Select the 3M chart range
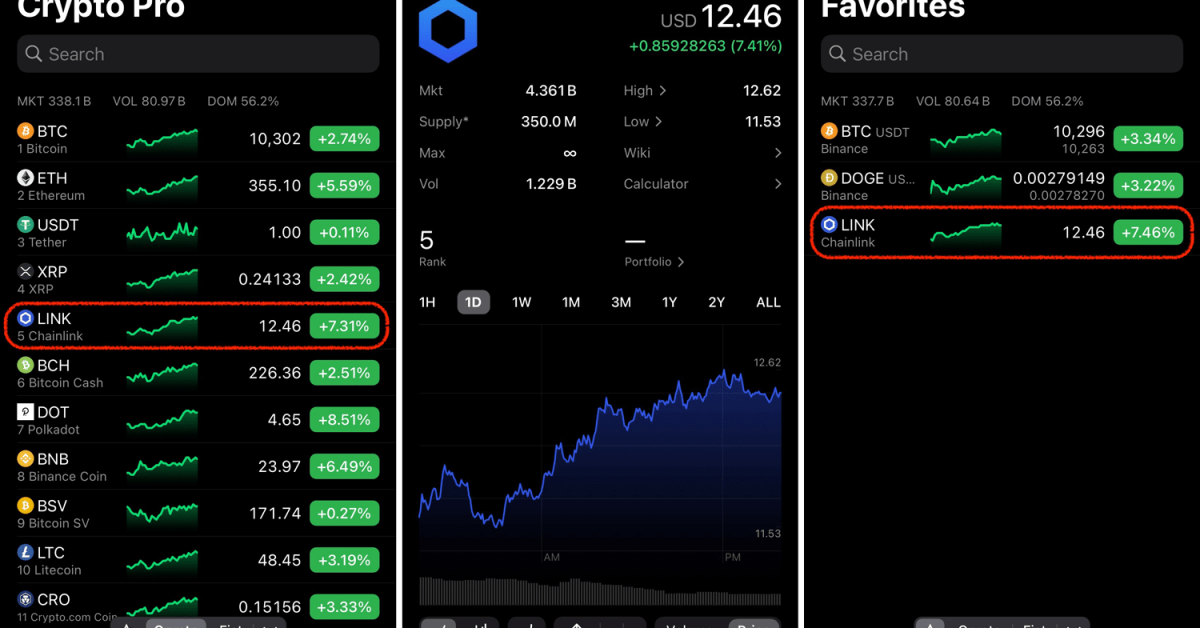 coord(621,302)
